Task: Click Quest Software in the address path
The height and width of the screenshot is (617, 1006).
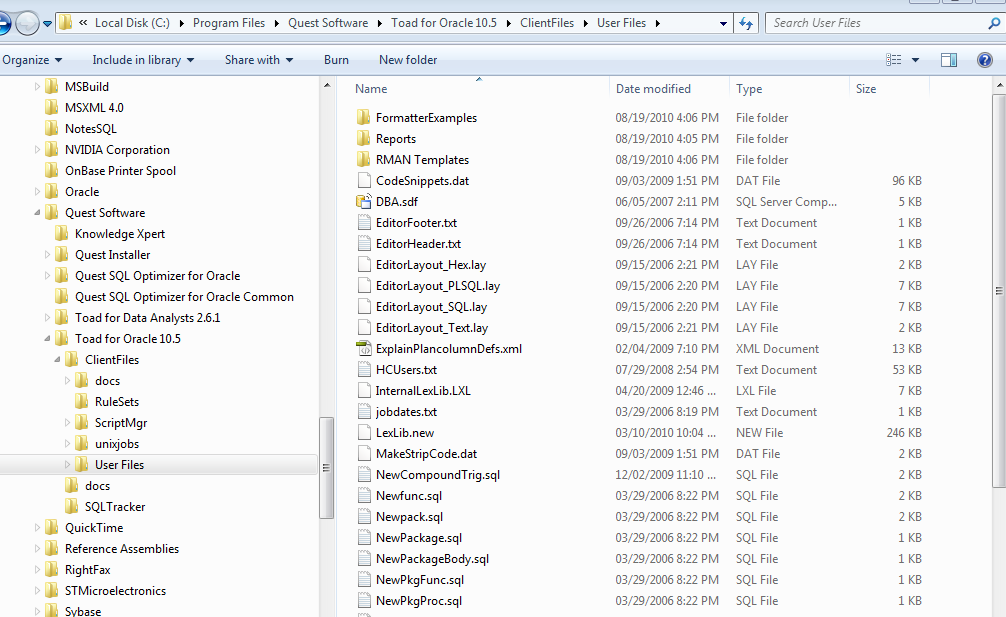Action: [328, 23]
